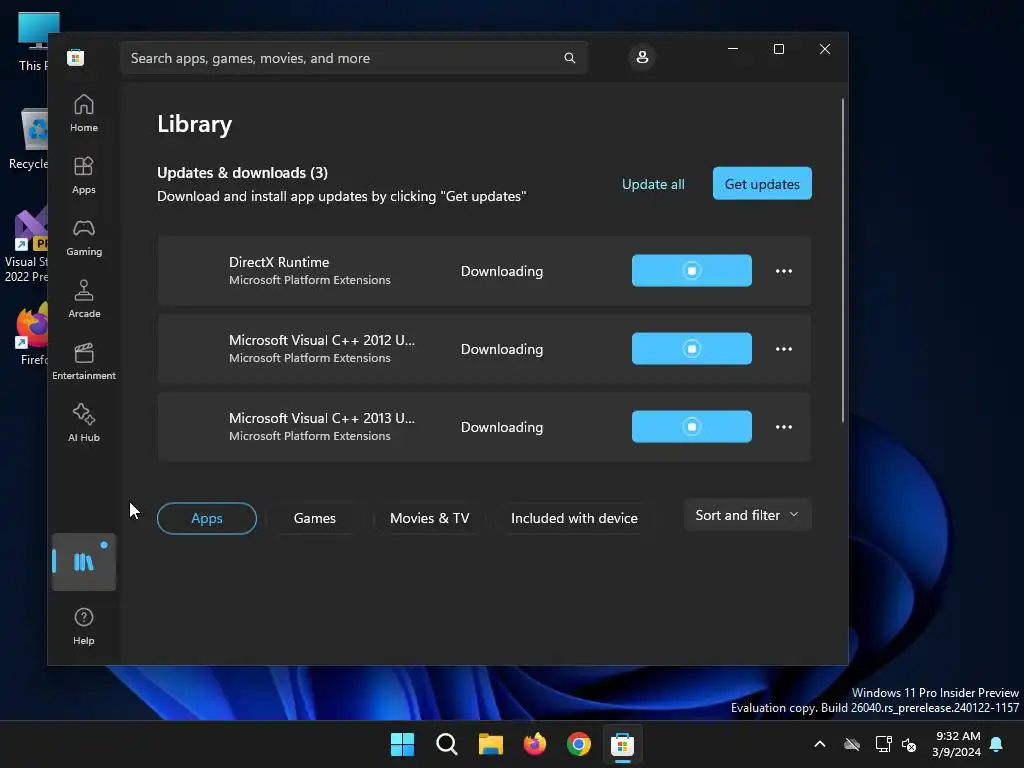Show hidden system tray icons
Image resolution: width=1024 pixels, height=768 pixels.
pos(820,744)
